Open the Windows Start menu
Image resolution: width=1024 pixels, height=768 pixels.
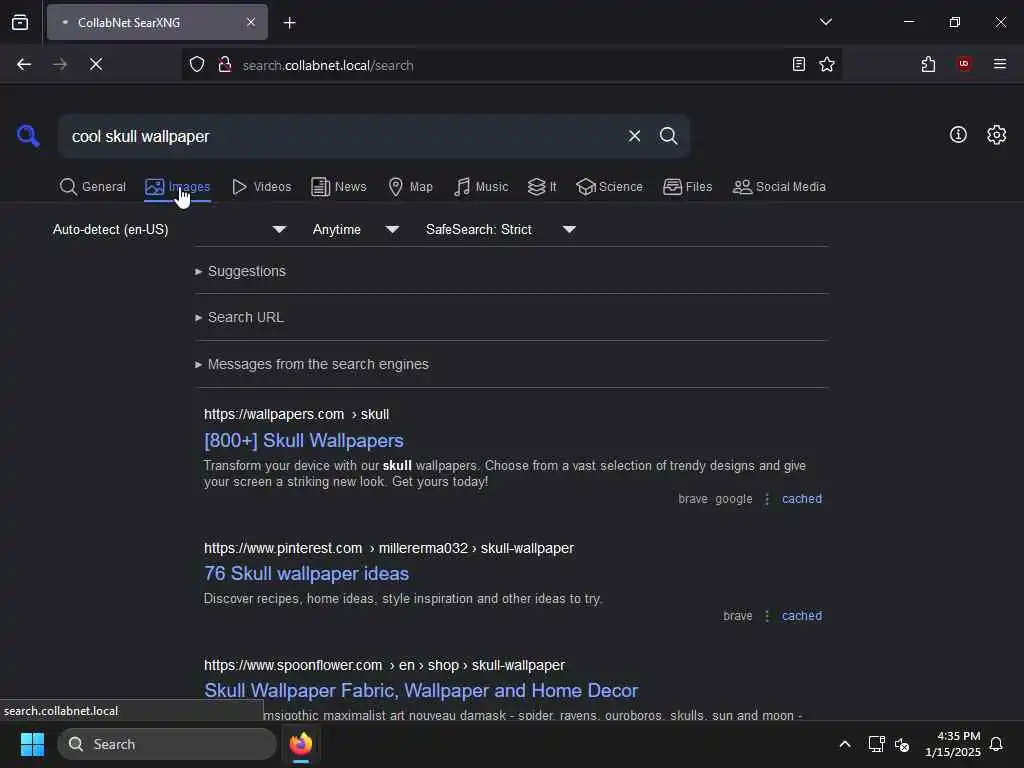pyautogui.click(x=32, y=744)
